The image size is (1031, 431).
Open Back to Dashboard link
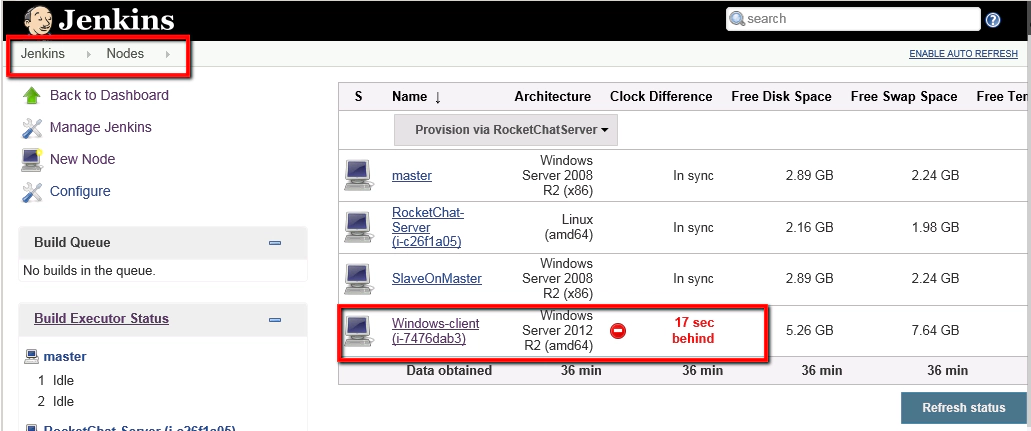(x=109, y=95)
